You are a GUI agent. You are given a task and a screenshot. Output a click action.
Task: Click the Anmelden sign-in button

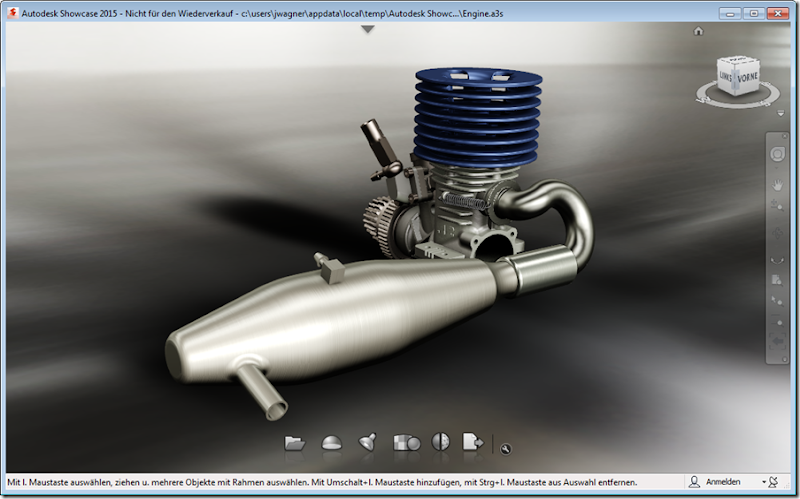point(723,482)
